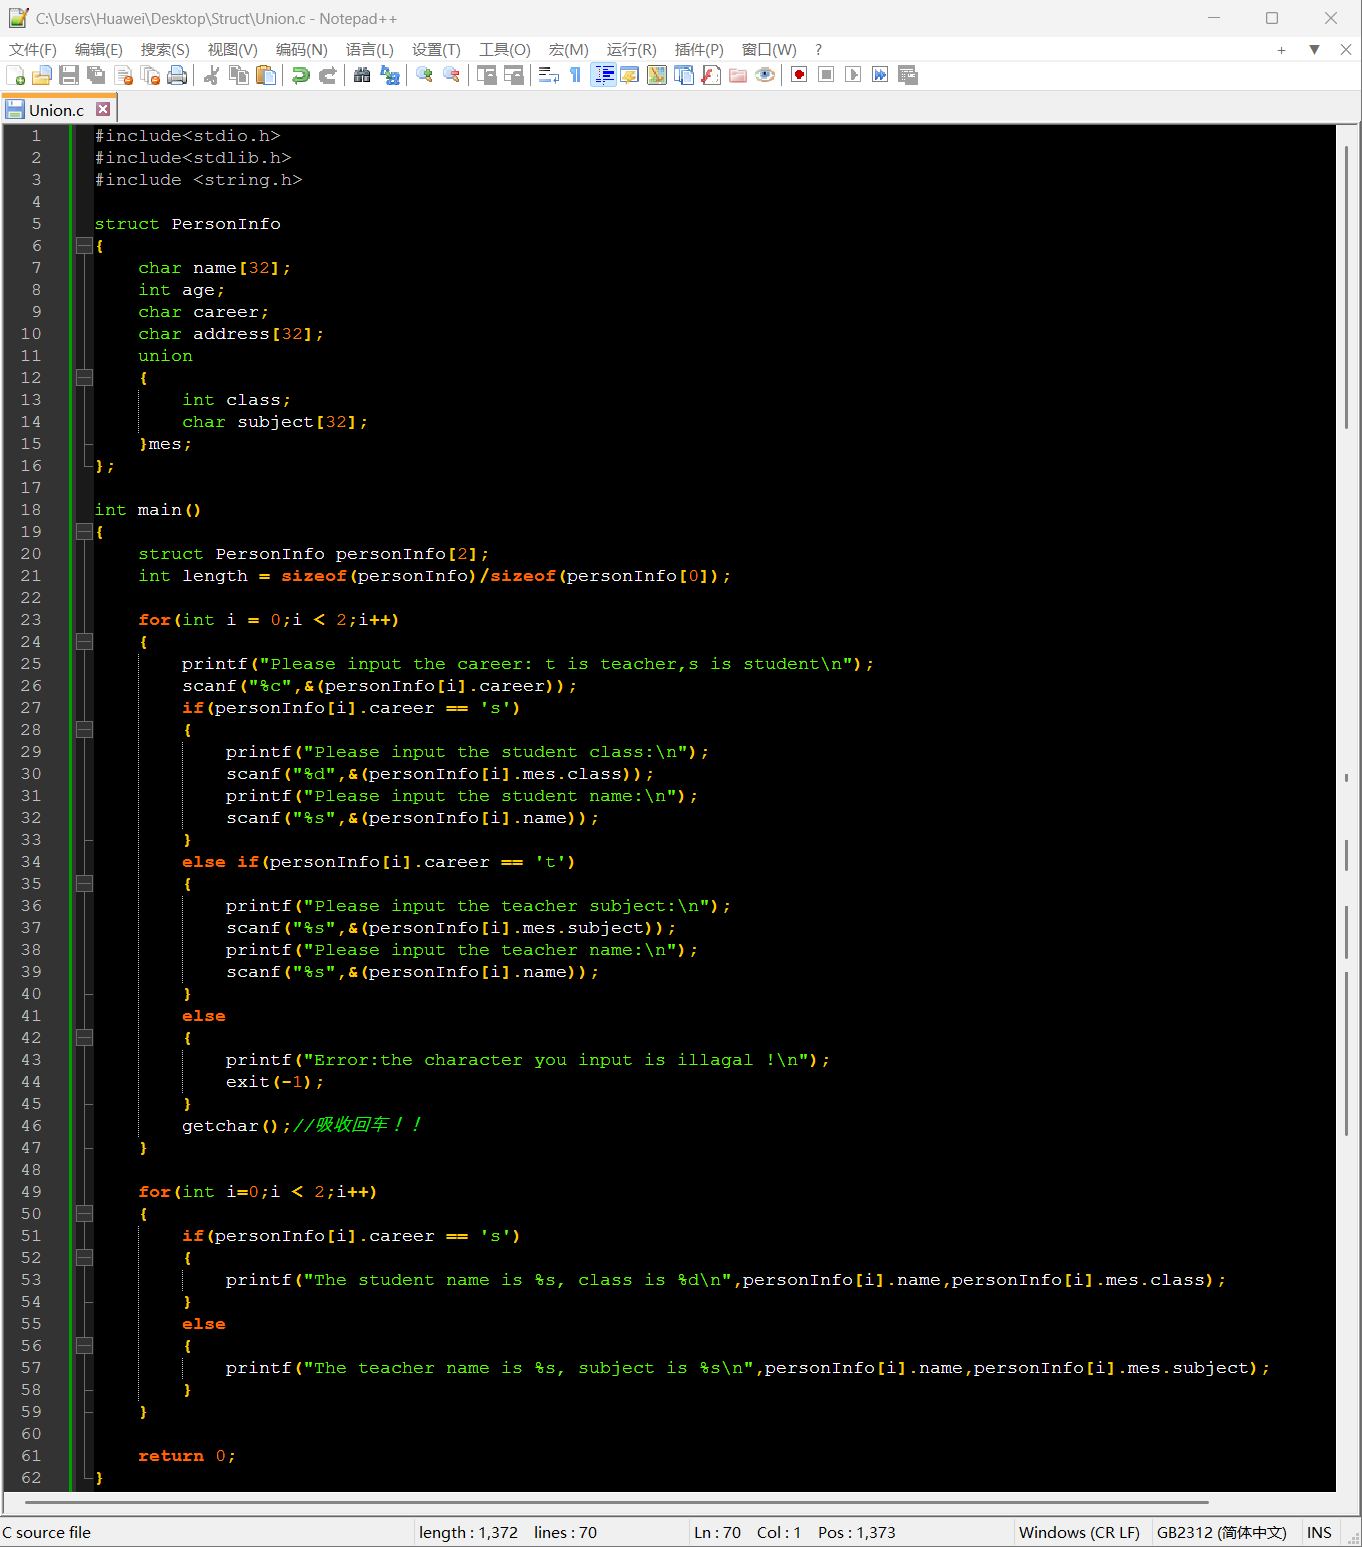1362x1547 pixels.
Task: Toggle file monitoring eye icon
Action: point(765,75)
